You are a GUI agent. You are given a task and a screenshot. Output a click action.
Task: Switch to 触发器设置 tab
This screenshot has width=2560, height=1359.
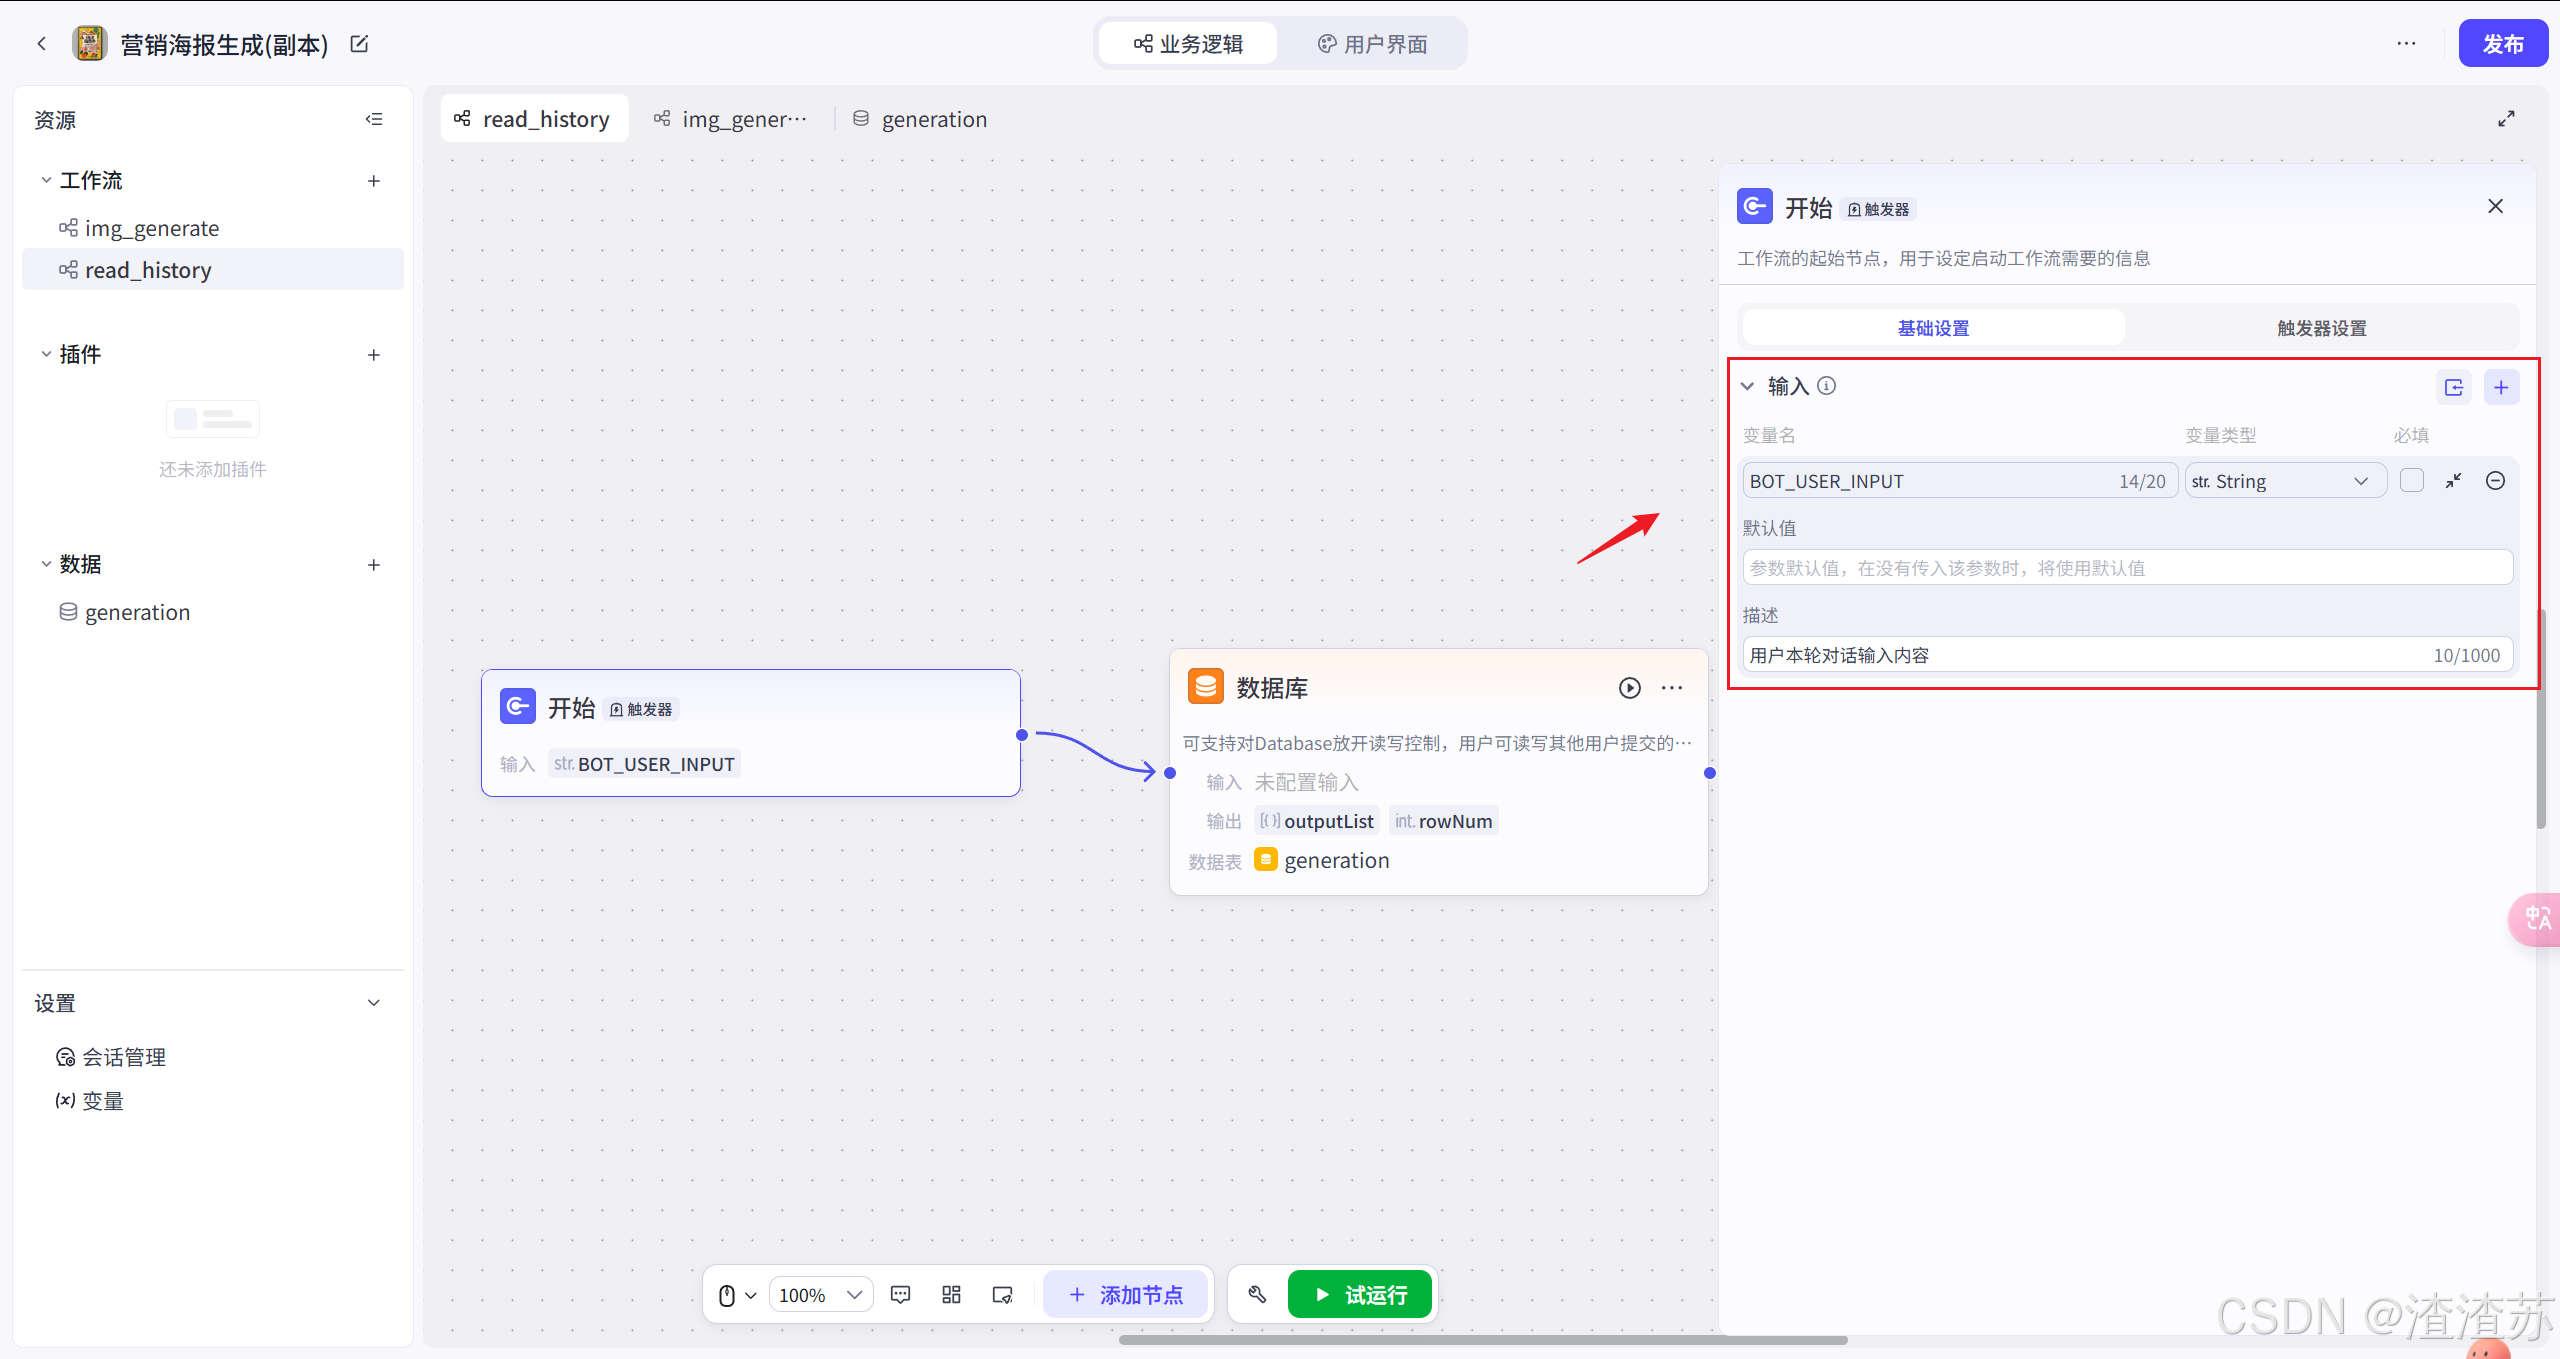[2321, 328]
